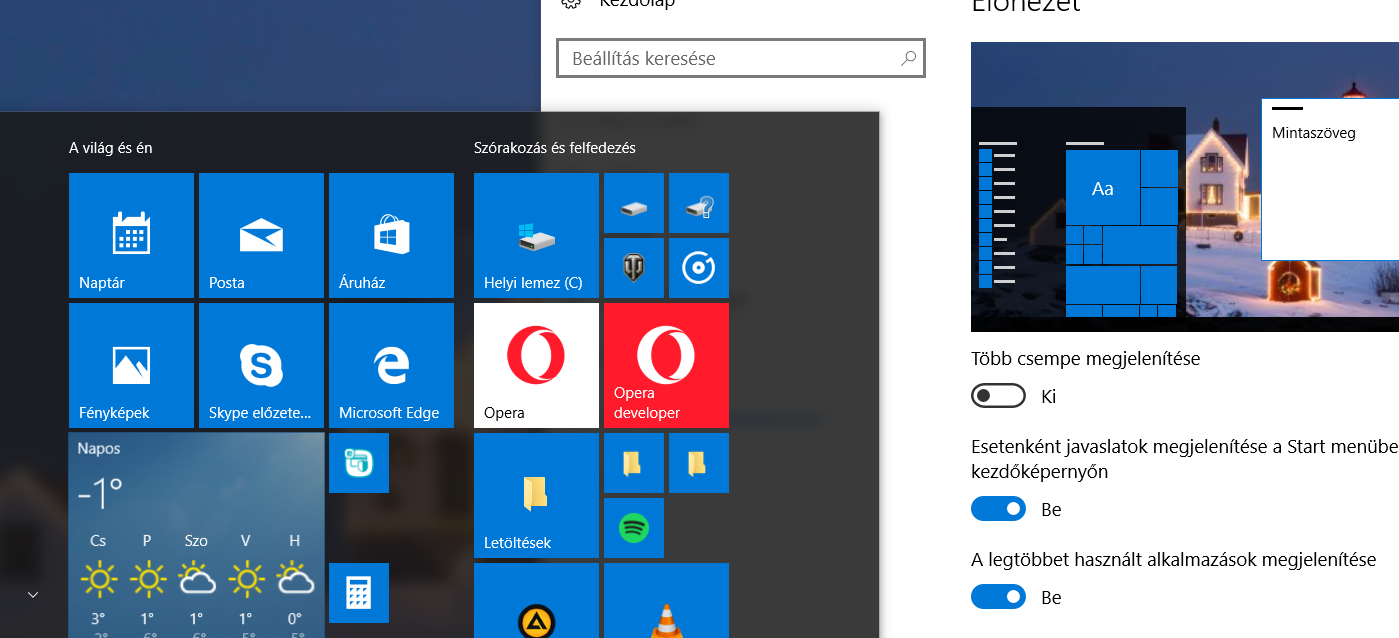Screen dimensions: 1399x638
Task: Toggle Több csempe megjelenítése switch
Action: click(998, 396)
